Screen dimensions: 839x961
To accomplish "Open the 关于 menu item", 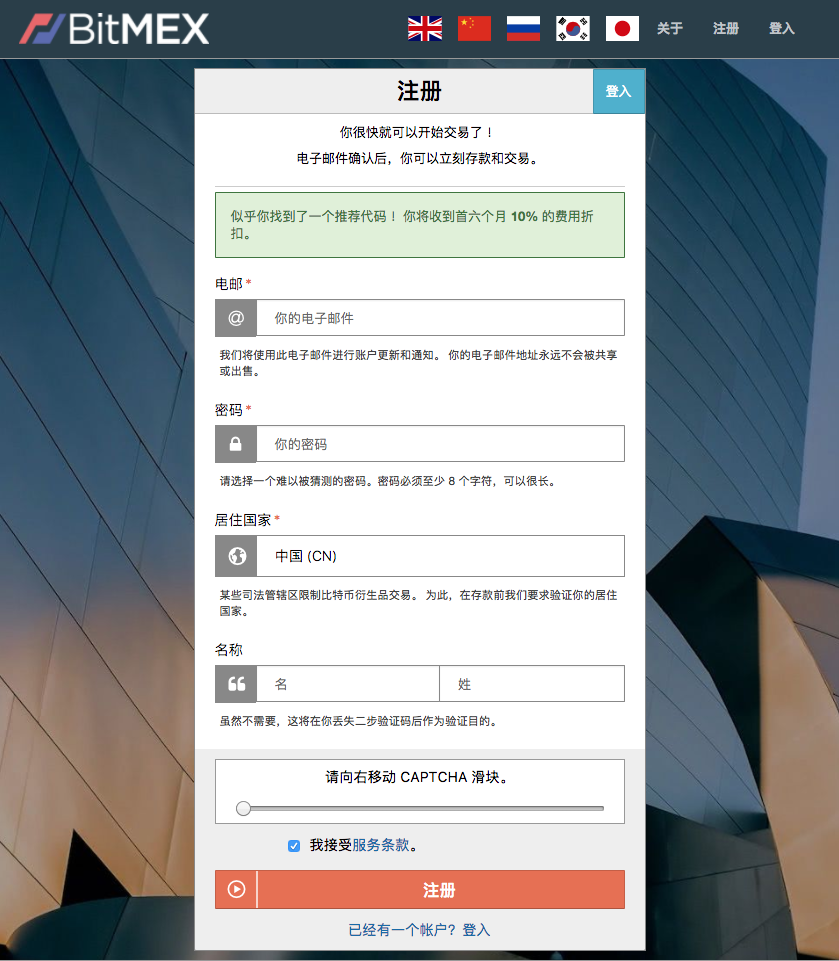I will pos(670,29).
